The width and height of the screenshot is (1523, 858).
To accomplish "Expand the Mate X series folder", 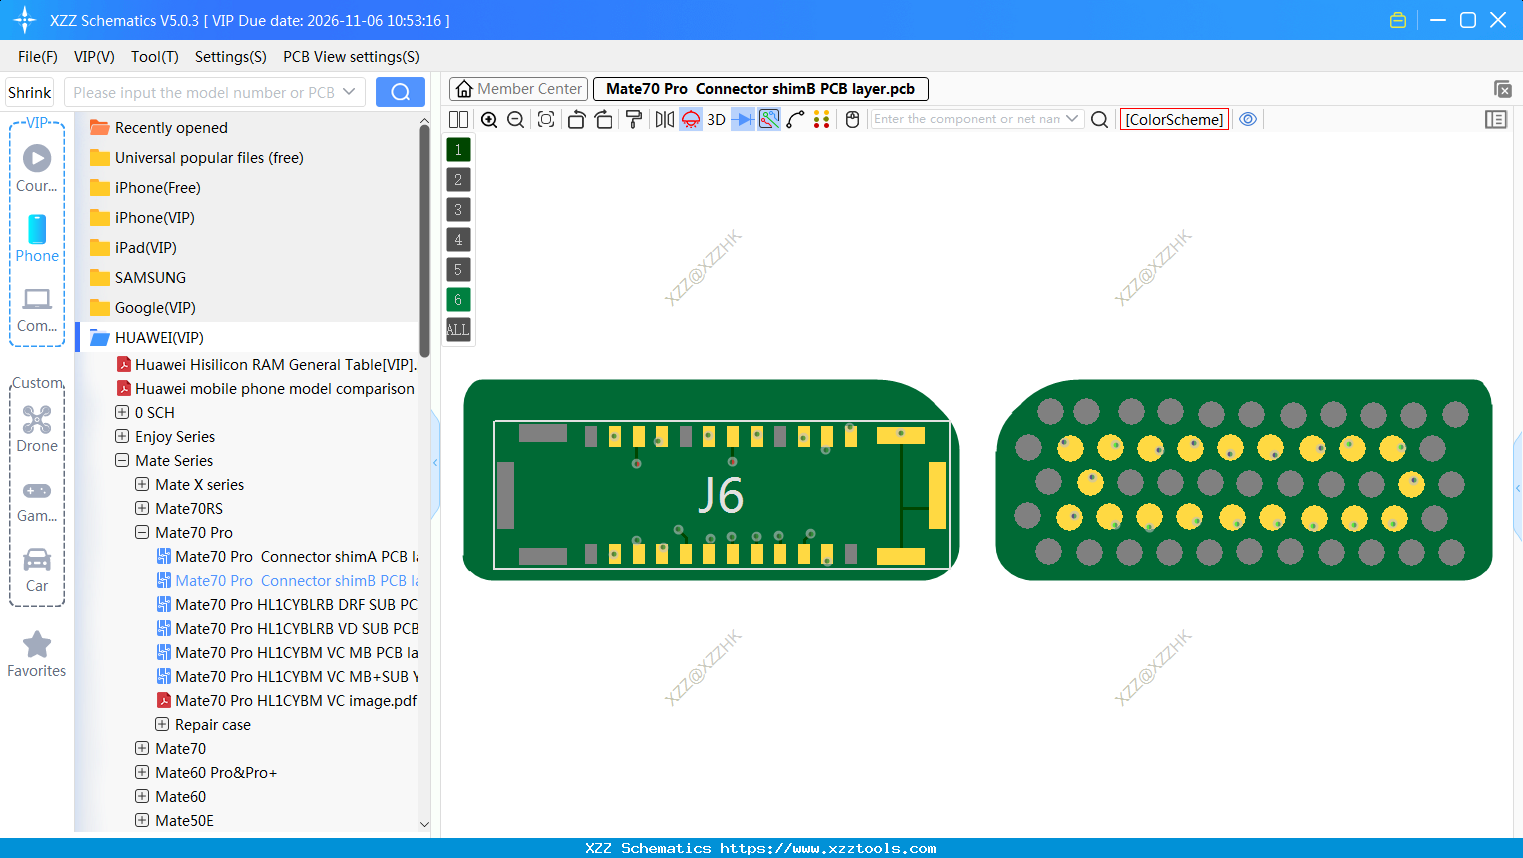I will (141, 484).
